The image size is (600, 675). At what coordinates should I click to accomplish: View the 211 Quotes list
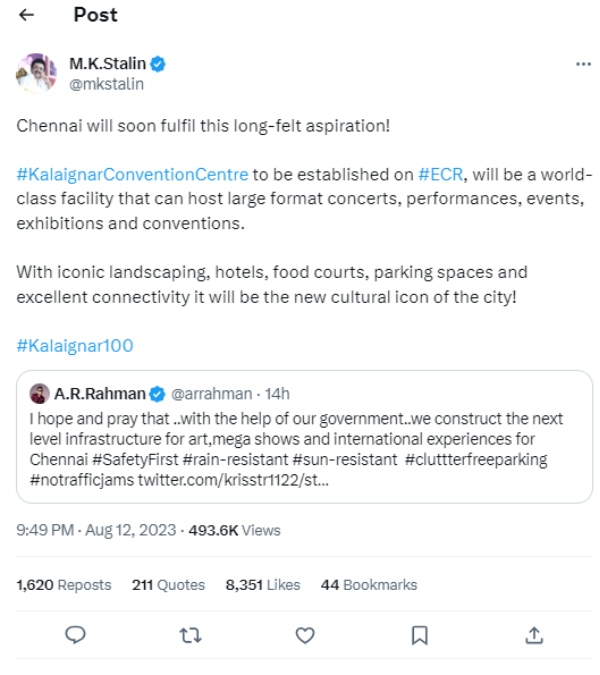[168, 585]
